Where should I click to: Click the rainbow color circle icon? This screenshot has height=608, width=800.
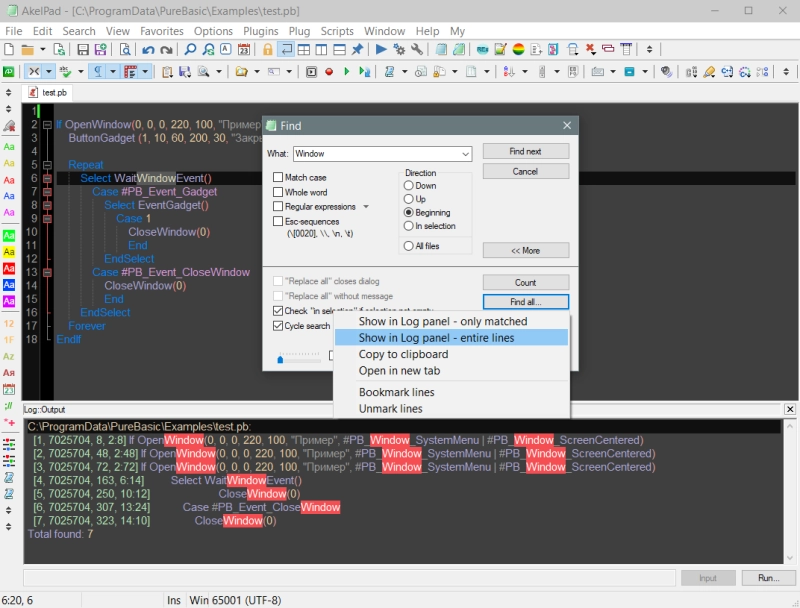518,49
